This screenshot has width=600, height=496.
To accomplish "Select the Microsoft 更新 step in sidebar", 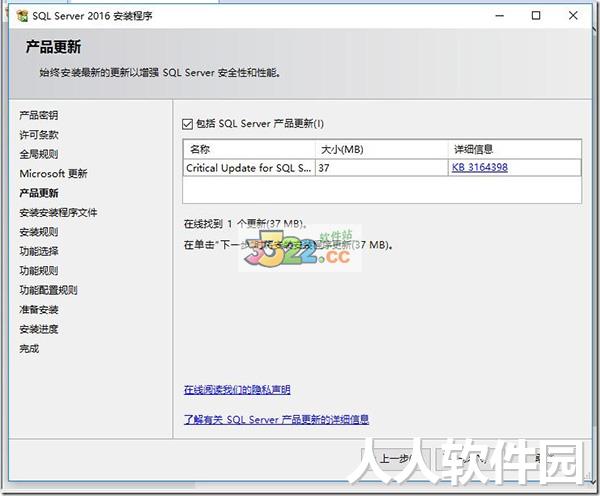I will coord(53,173).
